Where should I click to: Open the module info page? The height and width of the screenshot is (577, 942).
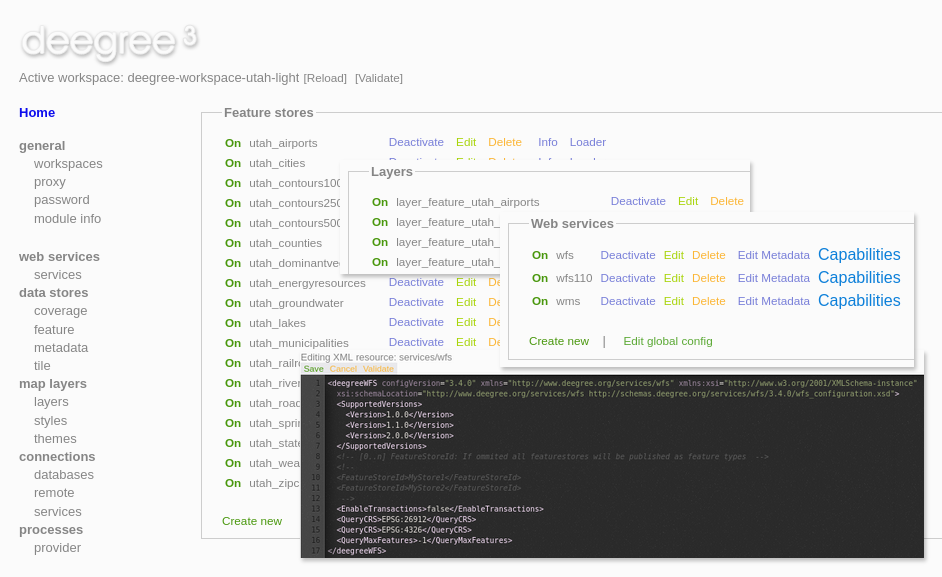[67, 219]
